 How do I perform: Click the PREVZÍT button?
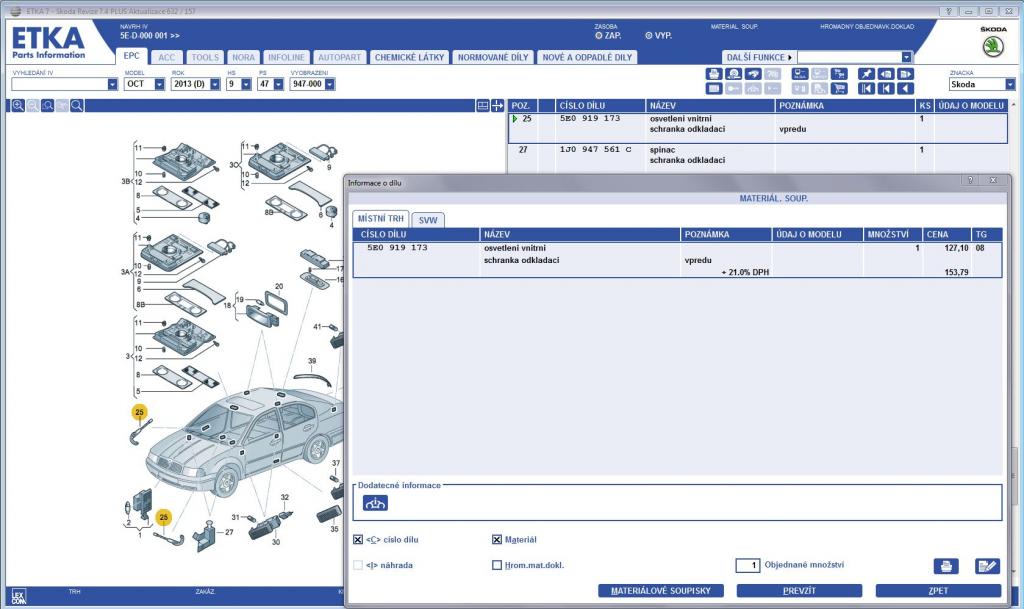tap(799, 591)
